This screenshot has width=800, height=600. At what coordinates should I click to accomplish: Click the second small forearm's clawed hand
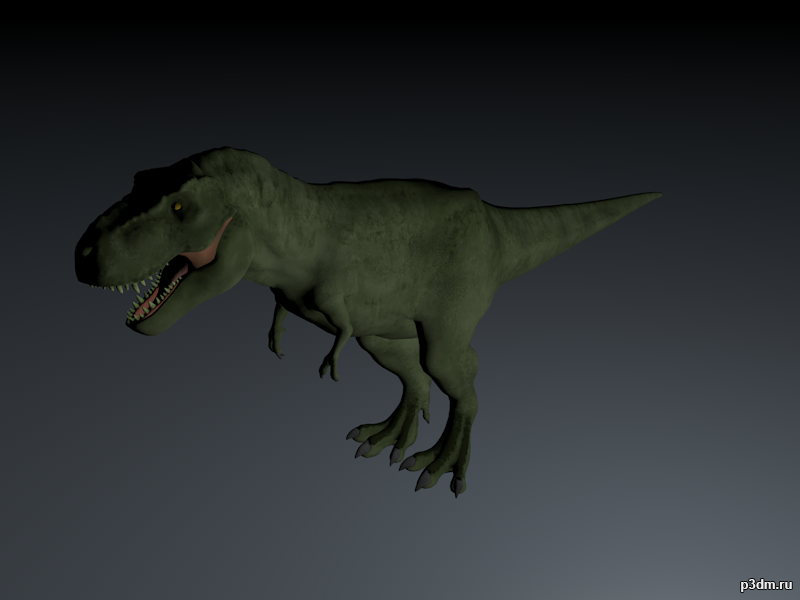pyautogui.click(x=329, y=368)
